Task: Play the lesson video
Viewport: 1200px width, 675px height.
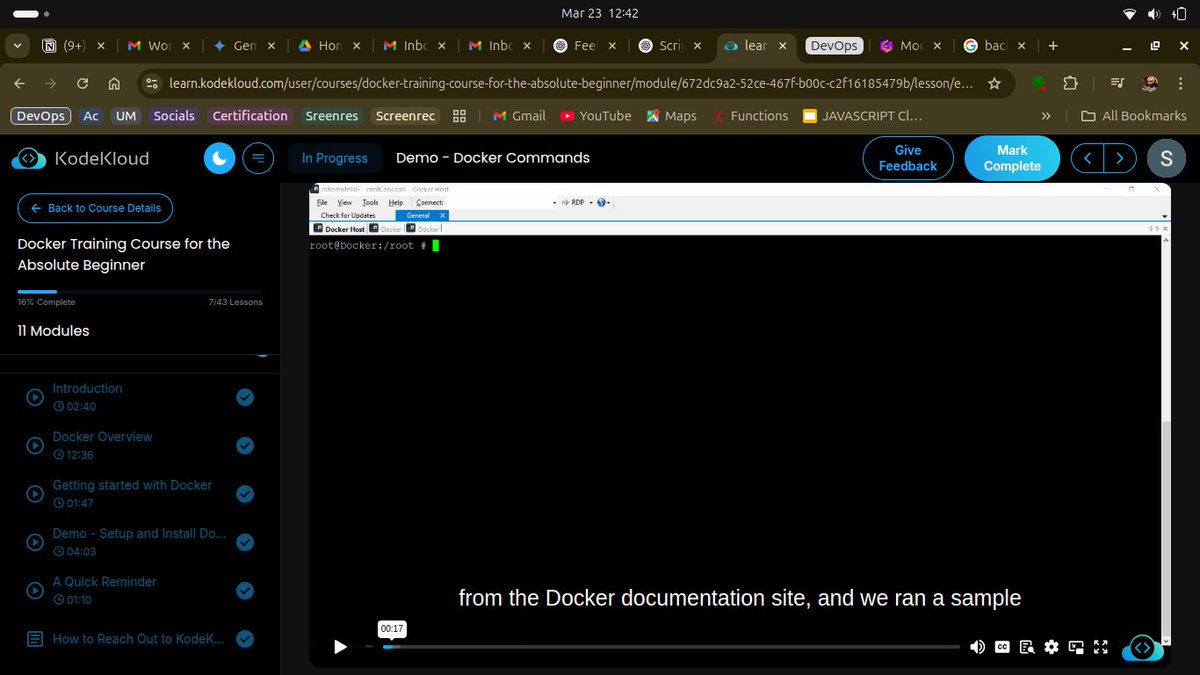Action: coord(340,647)
